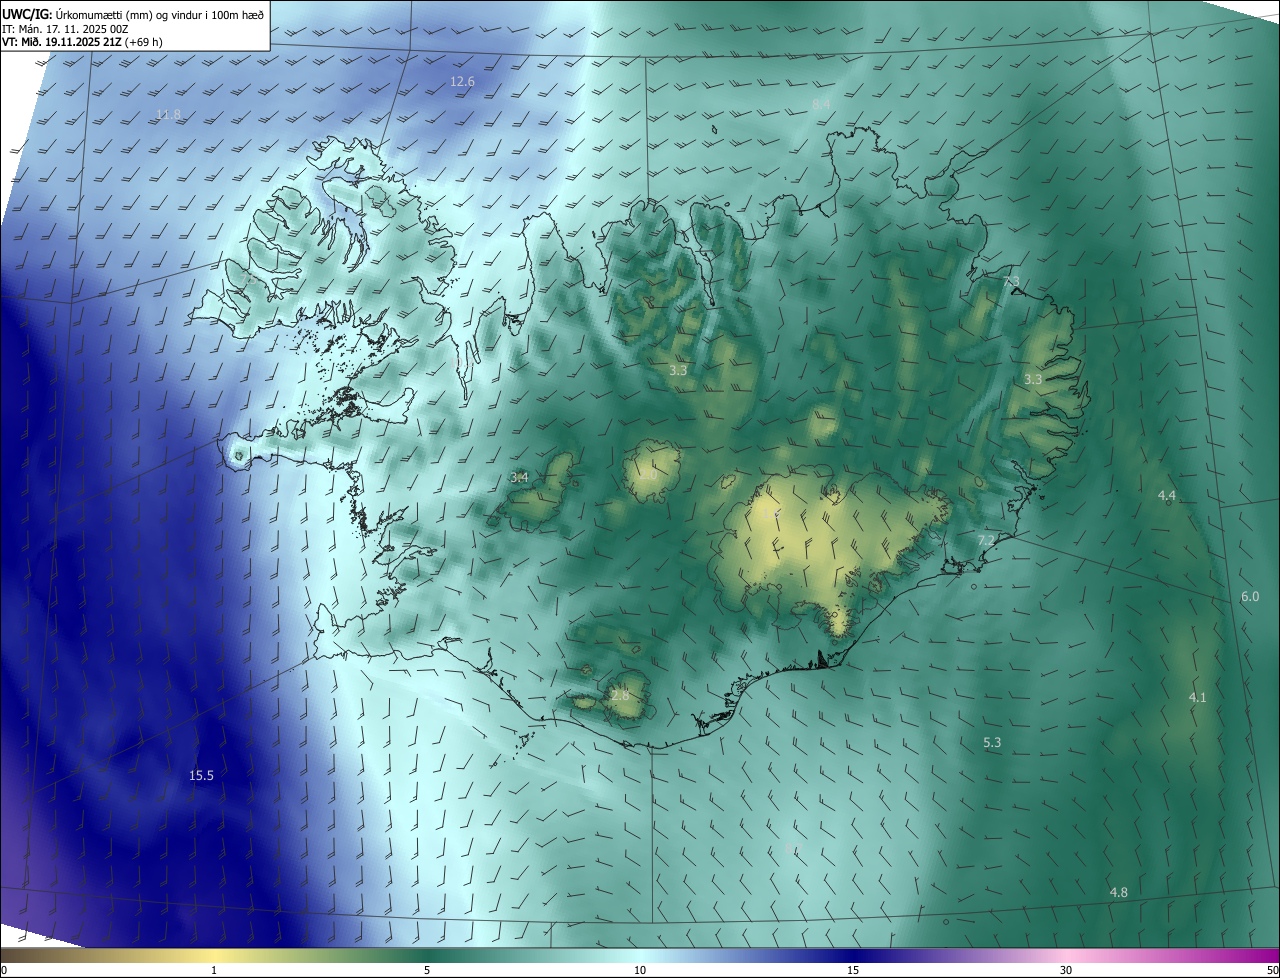1280x978 pixels.
Task: Click the 4.8 value label on the map
Action: (x=1119, y=892)
